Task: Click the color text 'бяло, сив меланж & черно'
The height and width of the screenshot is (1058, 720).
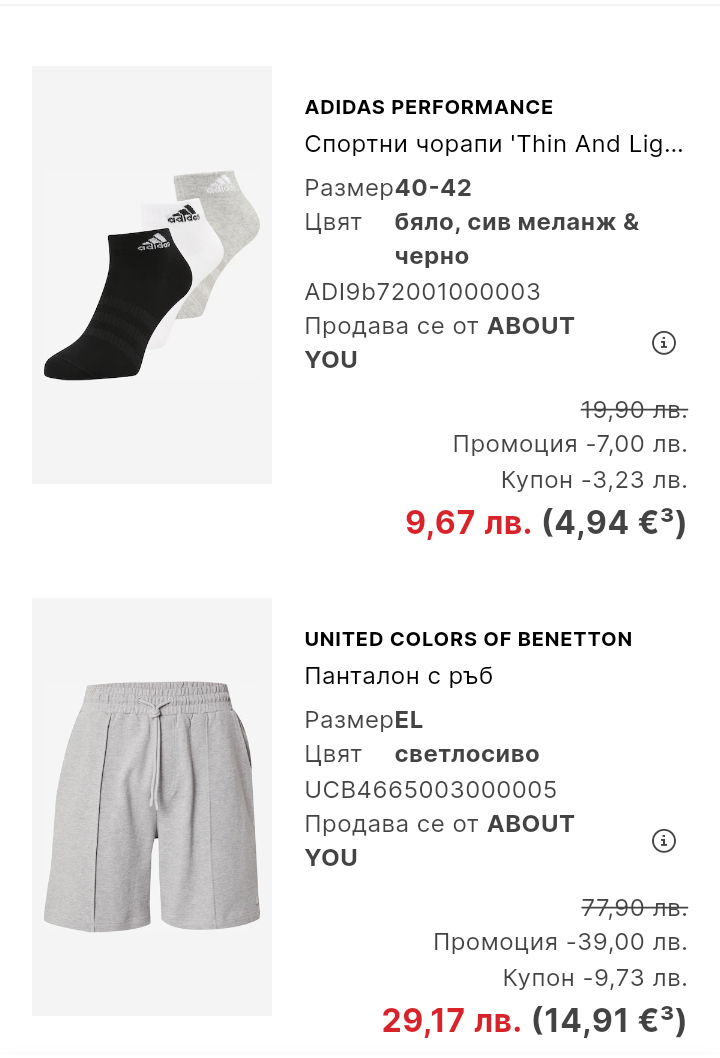Action: (516, 239)
